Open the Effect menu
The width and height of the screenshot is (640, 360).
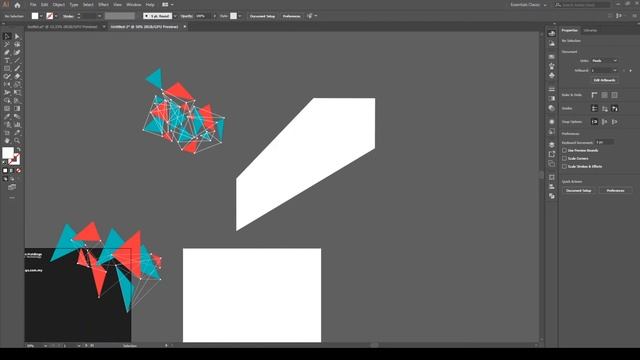coord(103,5)
